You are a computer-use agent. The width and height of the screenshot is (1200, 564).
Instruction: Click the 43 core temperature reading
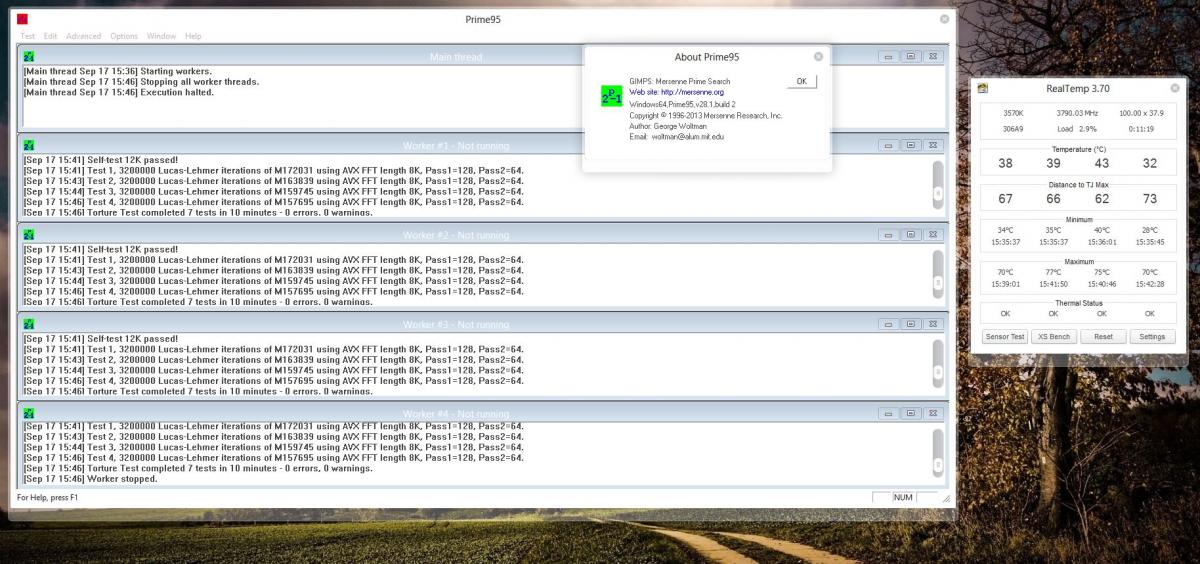[x=1101, y=163]
